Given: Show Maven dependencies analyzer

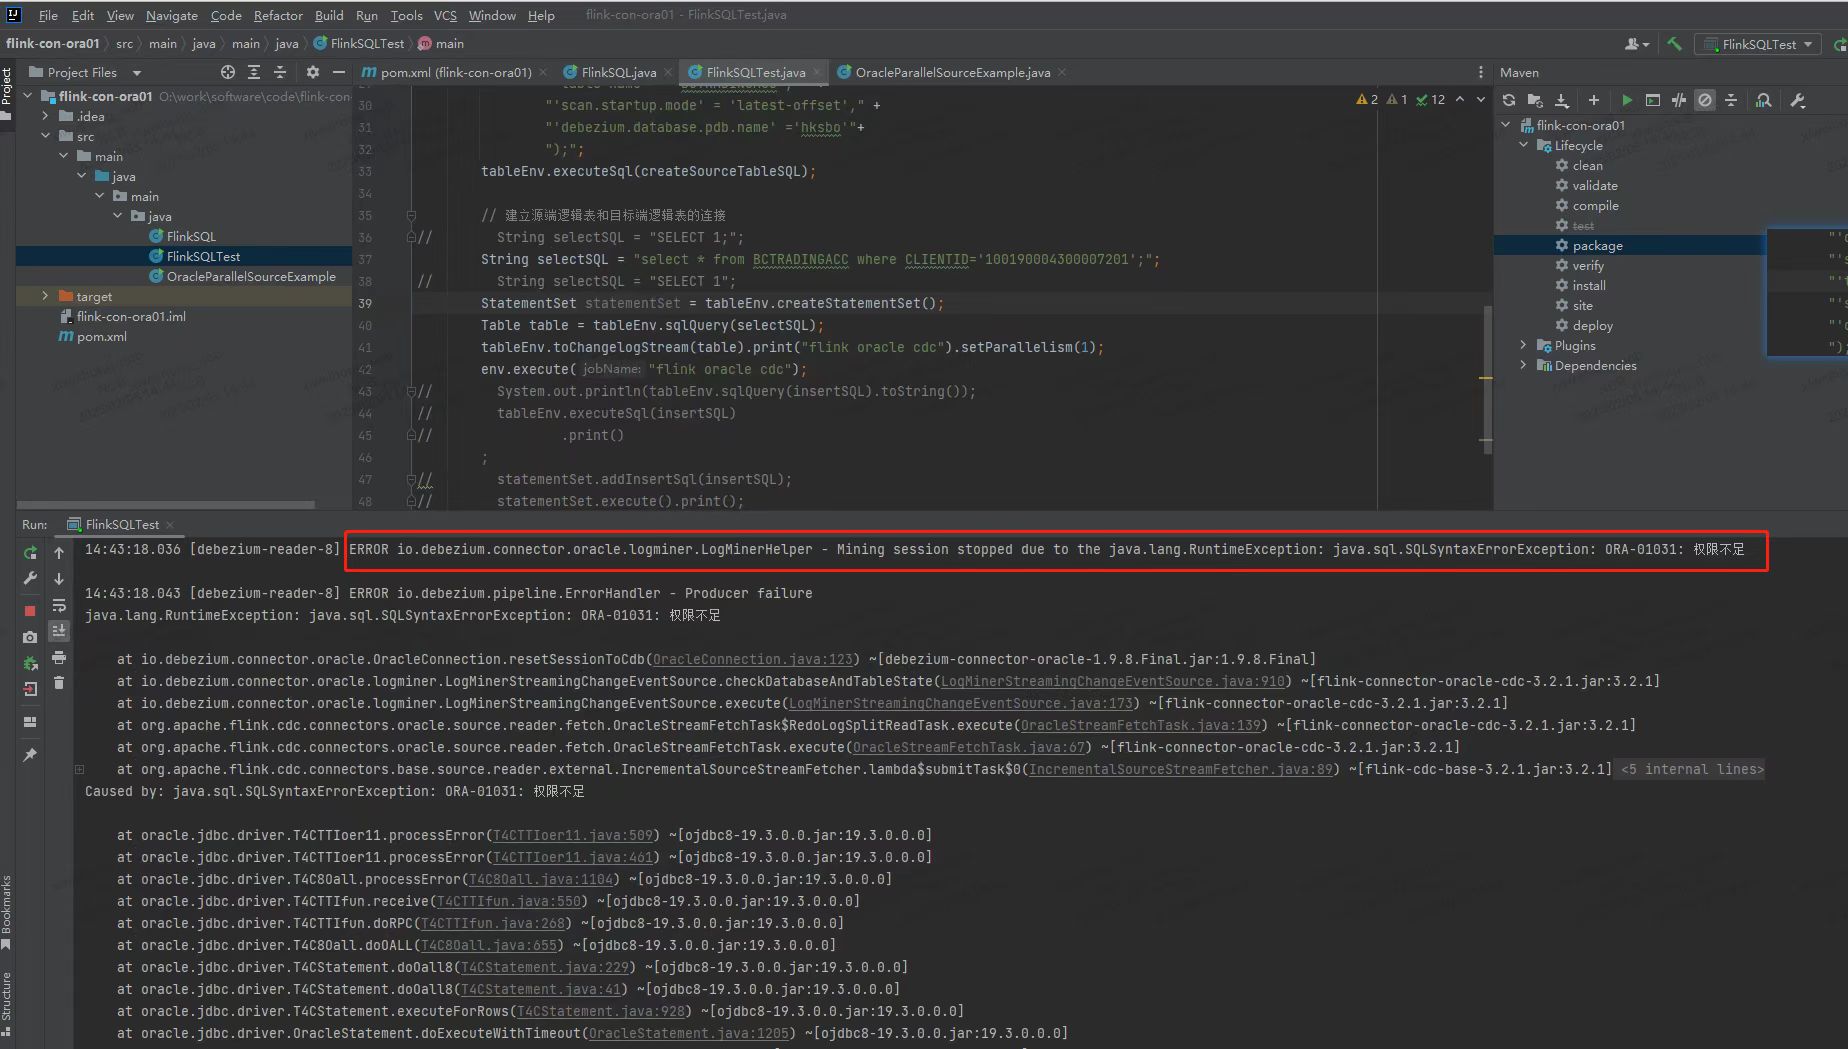Looking at the screenshot, I should pos(1764,100).
